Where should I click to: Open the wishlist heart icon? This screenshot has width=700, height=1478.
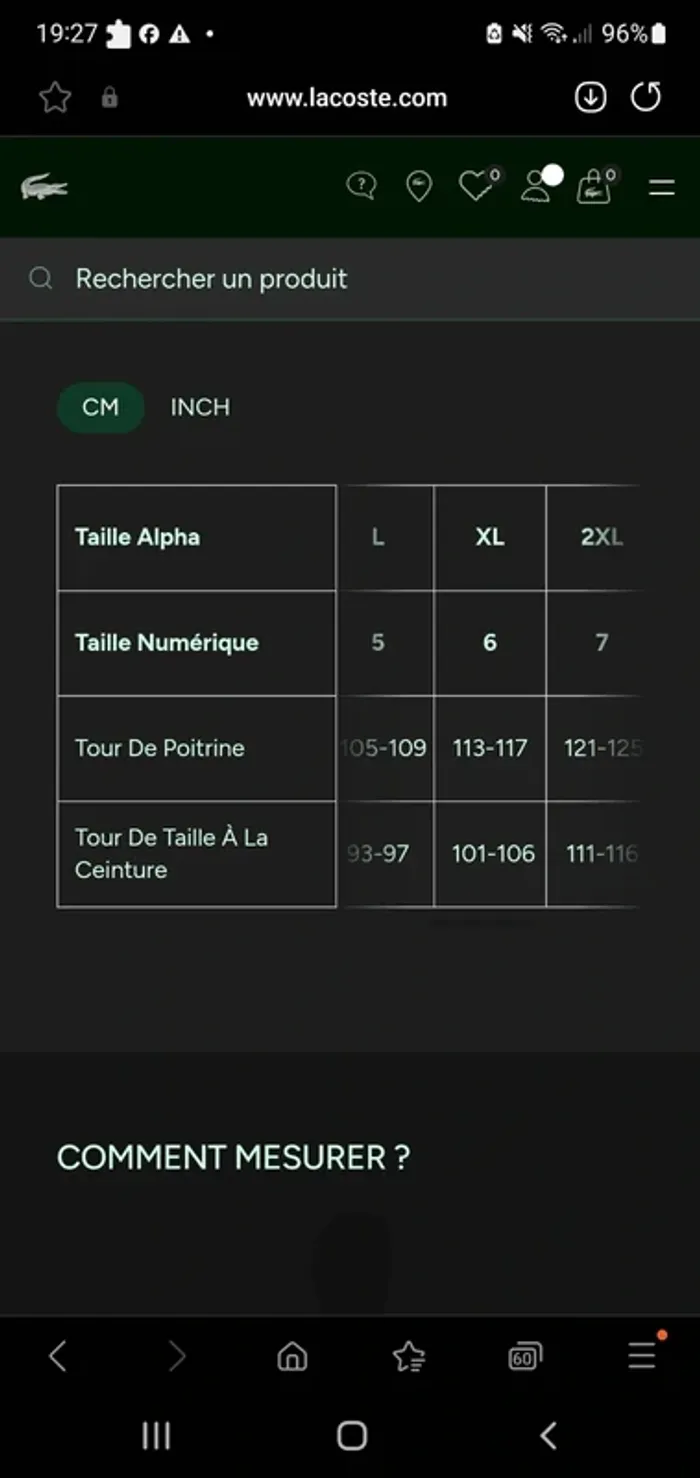[478, 185]
